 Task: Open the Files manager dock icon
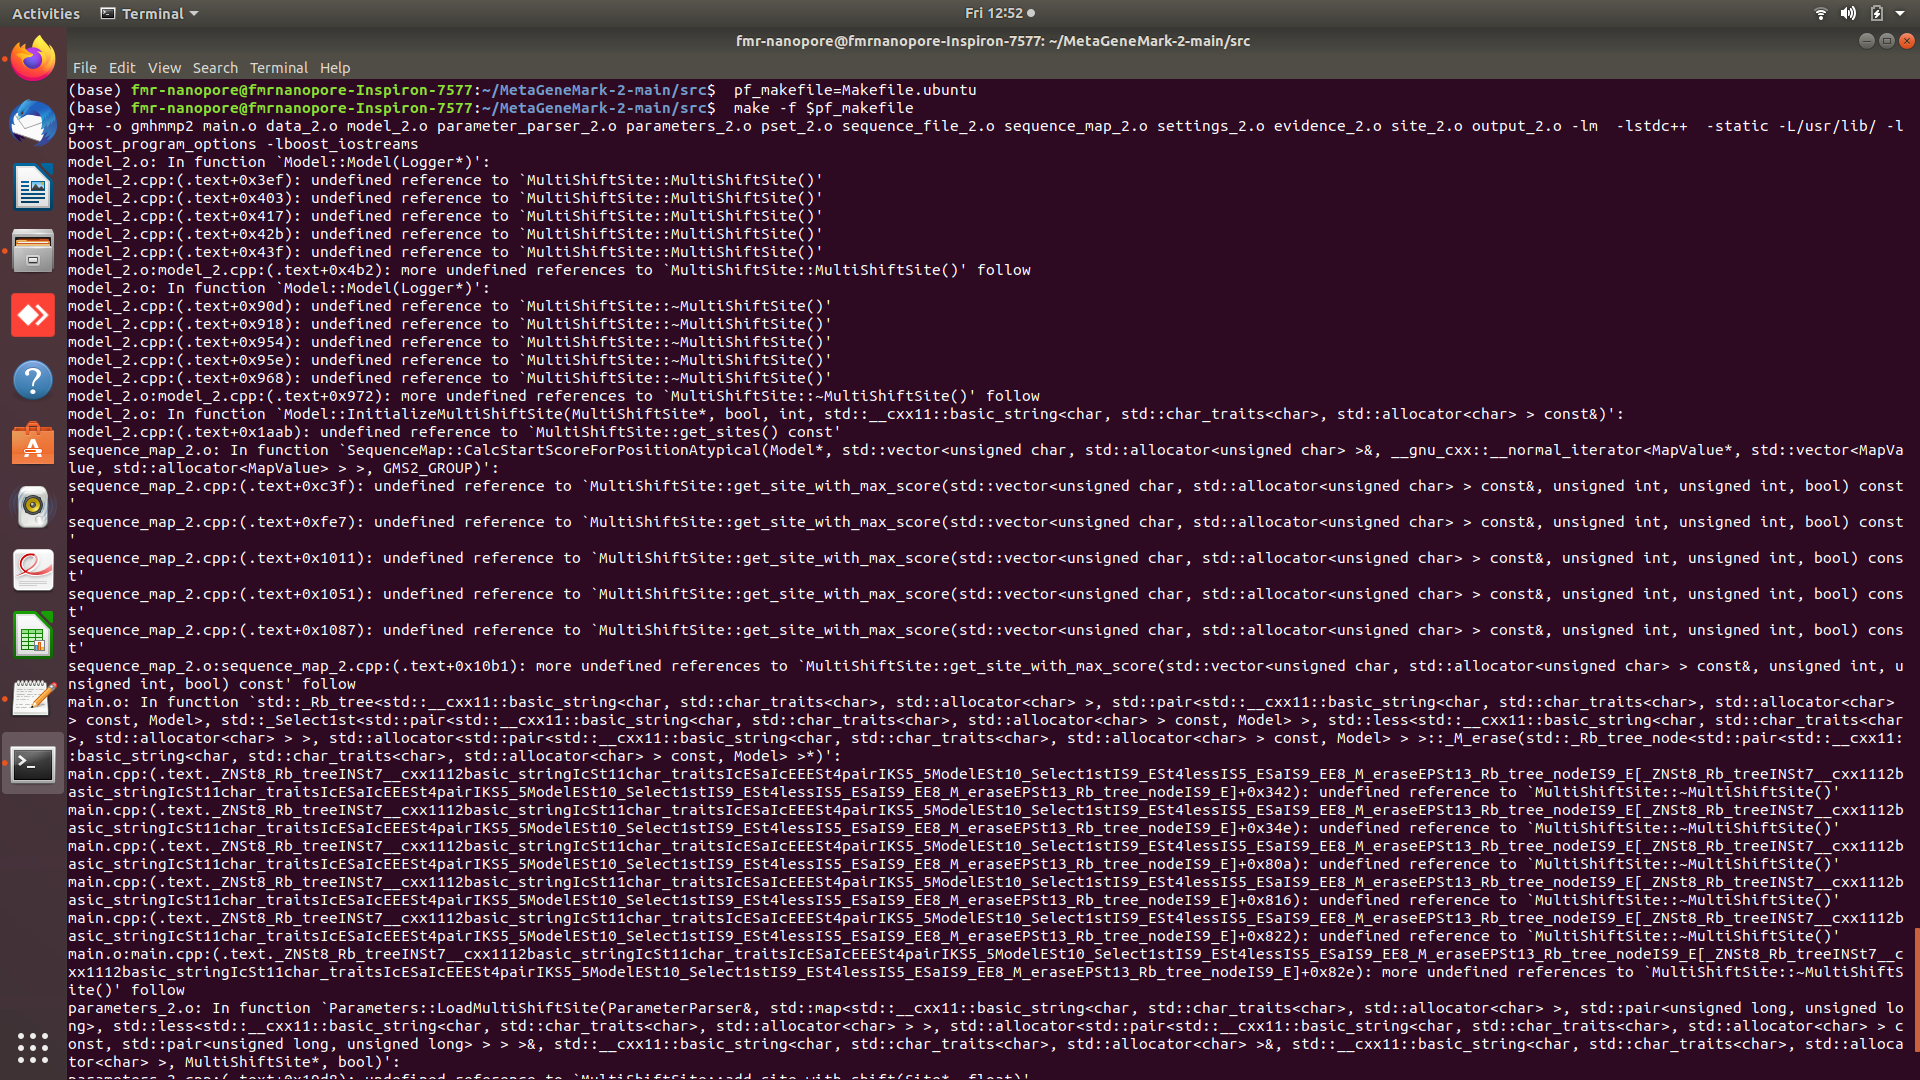33,251
